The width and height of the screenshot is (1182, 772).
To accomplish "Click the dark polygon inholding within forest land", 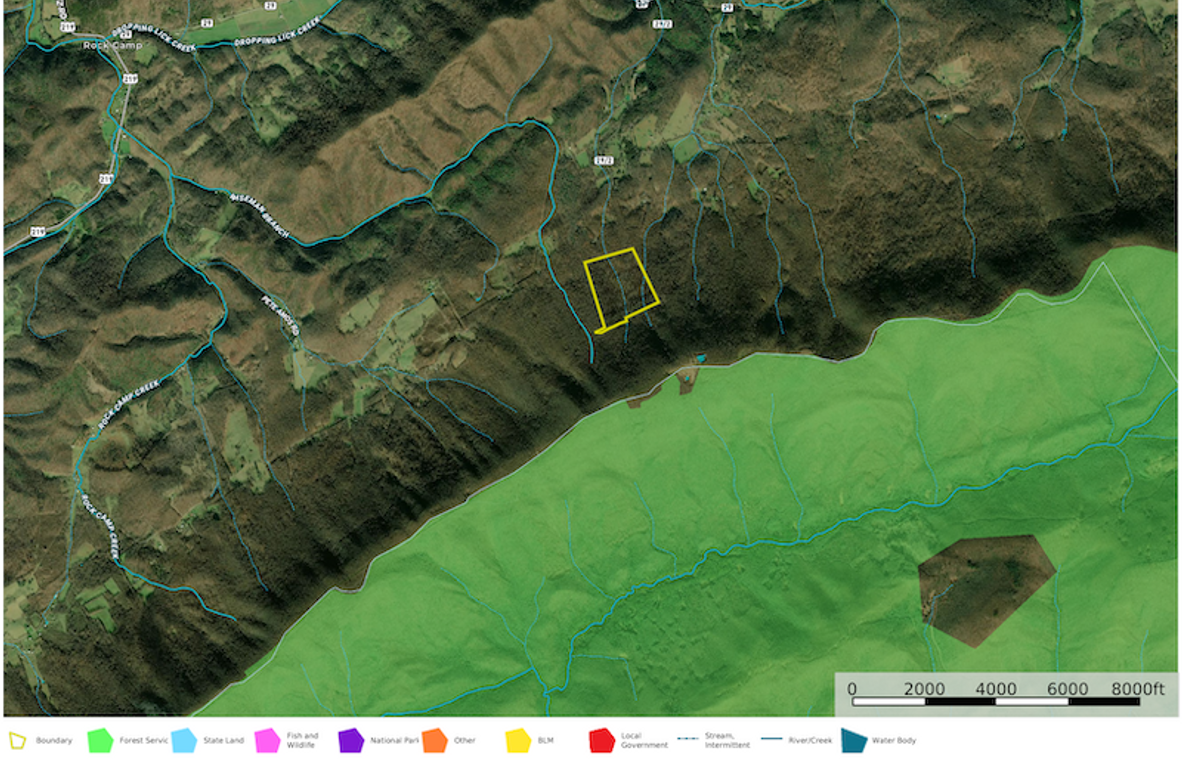I will [983, 587].
